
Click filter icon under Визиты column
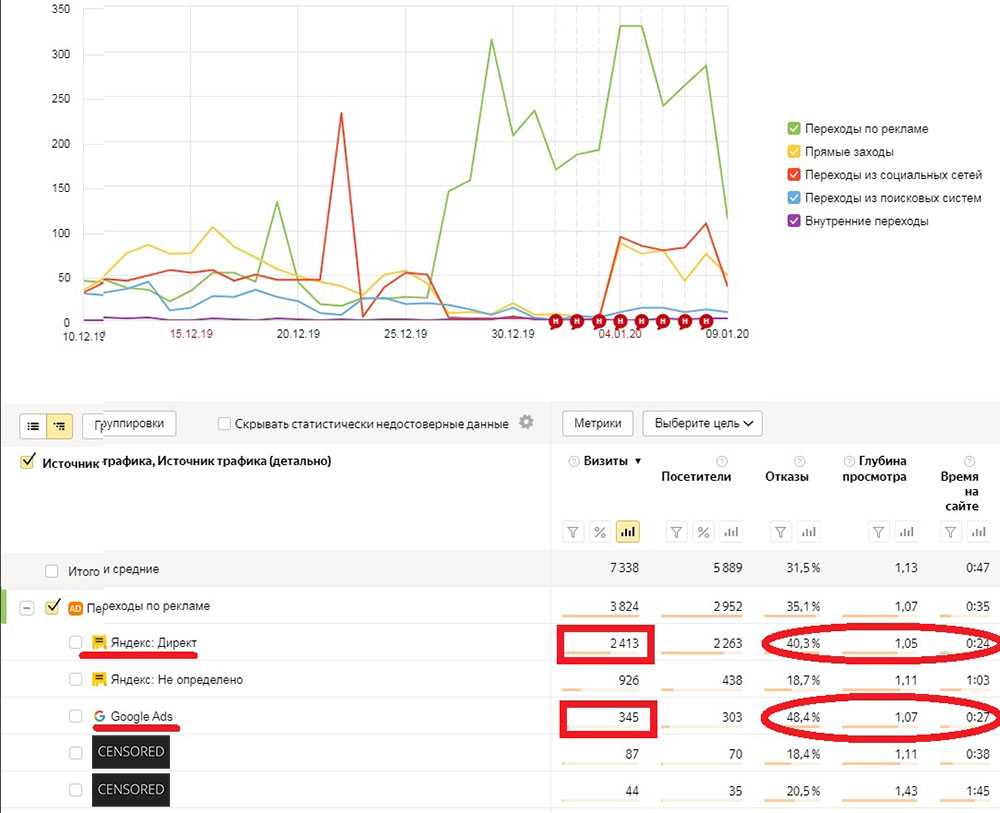(573, 532)
